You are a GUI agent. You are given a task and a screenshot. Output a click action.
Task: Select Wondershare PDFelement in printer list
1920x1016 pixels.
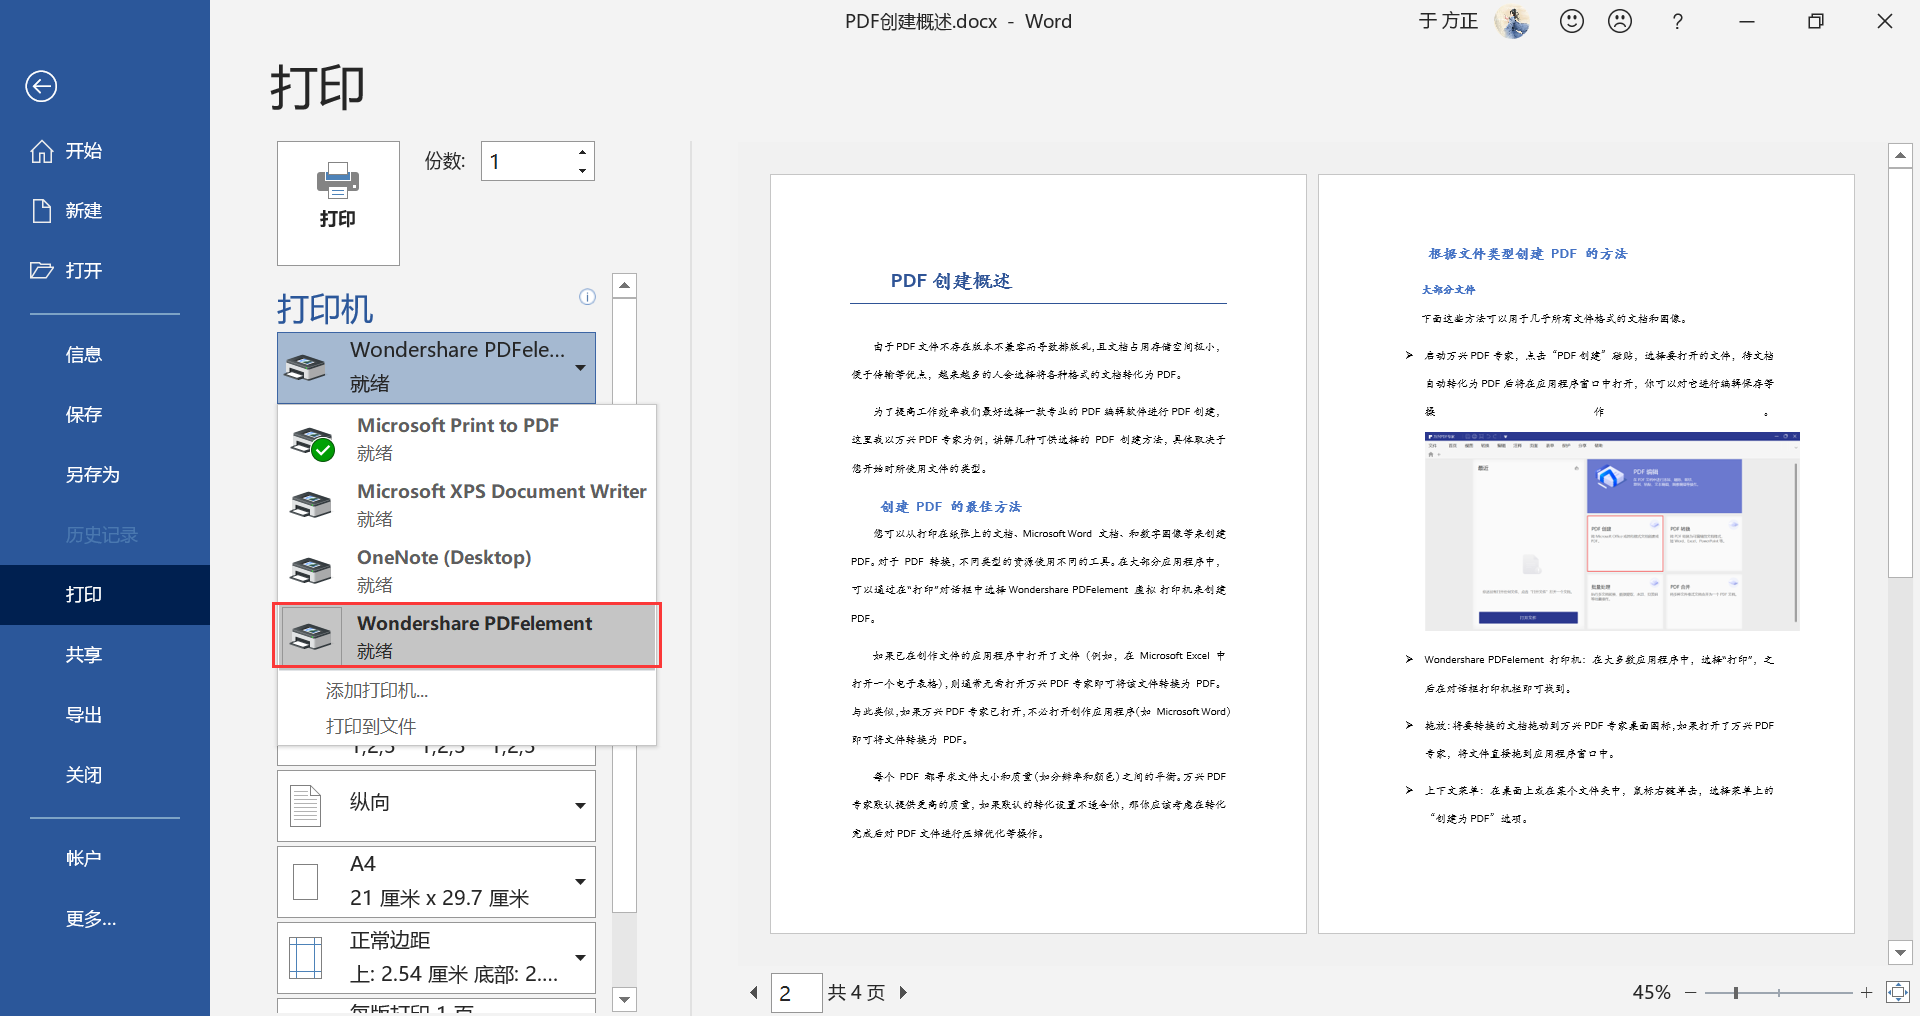pos(467,636)
